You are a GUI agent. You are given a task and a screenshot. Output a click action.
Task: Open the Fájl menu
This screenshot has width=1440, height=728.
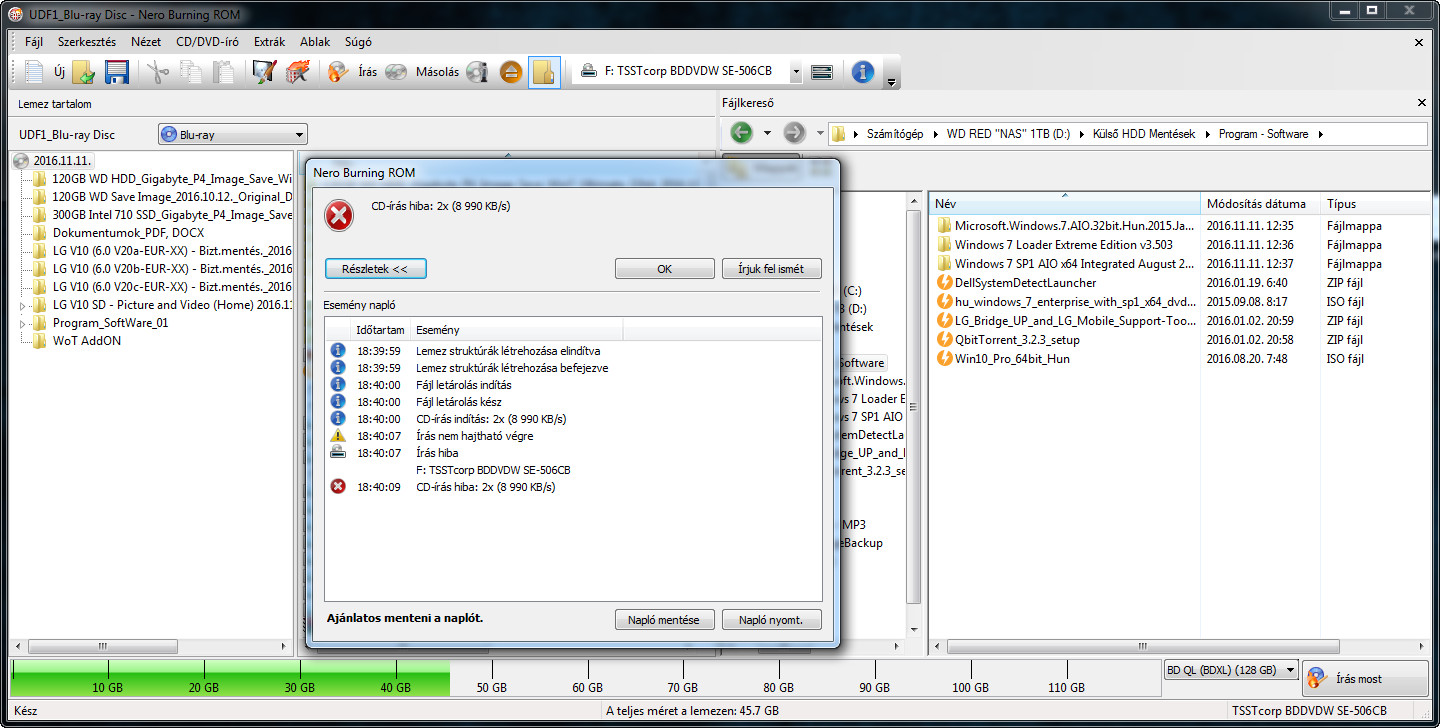[34, 42]
